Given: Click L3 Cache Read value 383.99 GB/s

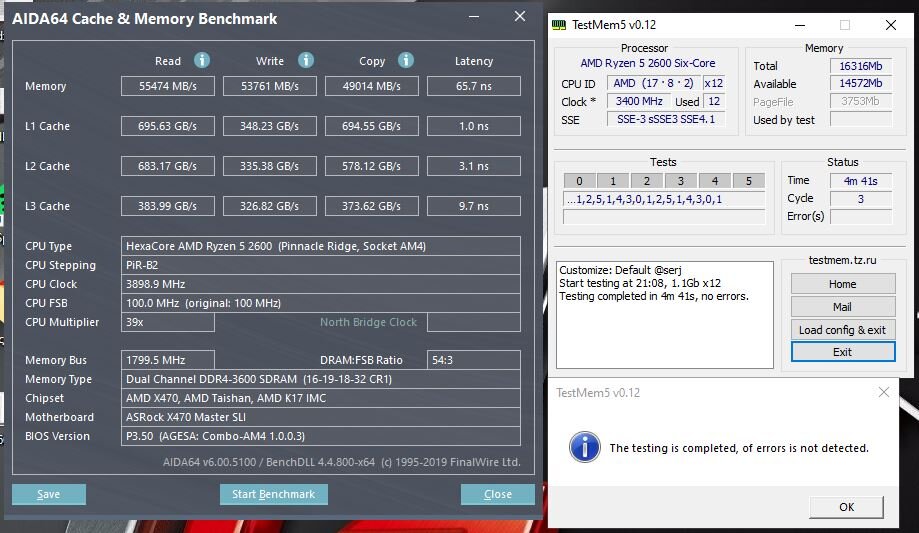Looking at the screenshot, I should tap(168, 206).
